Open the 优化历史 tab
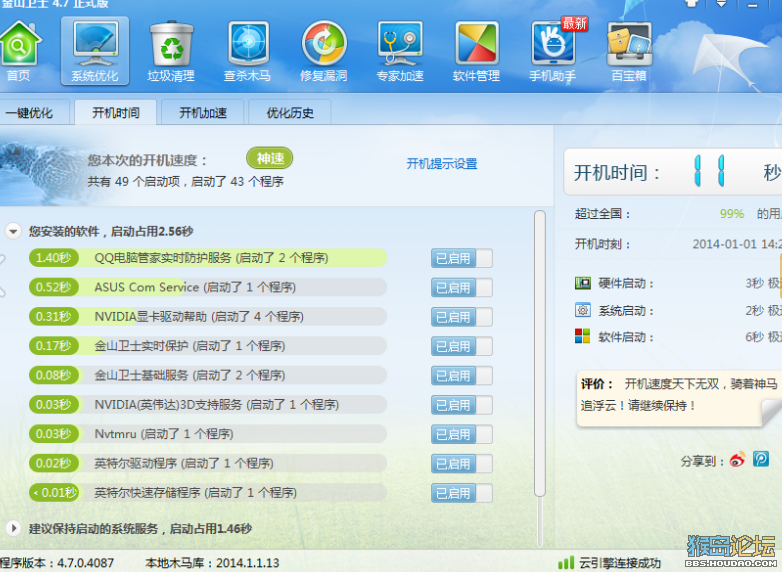Viewport: 782px width, 572px height. point(290,113)
